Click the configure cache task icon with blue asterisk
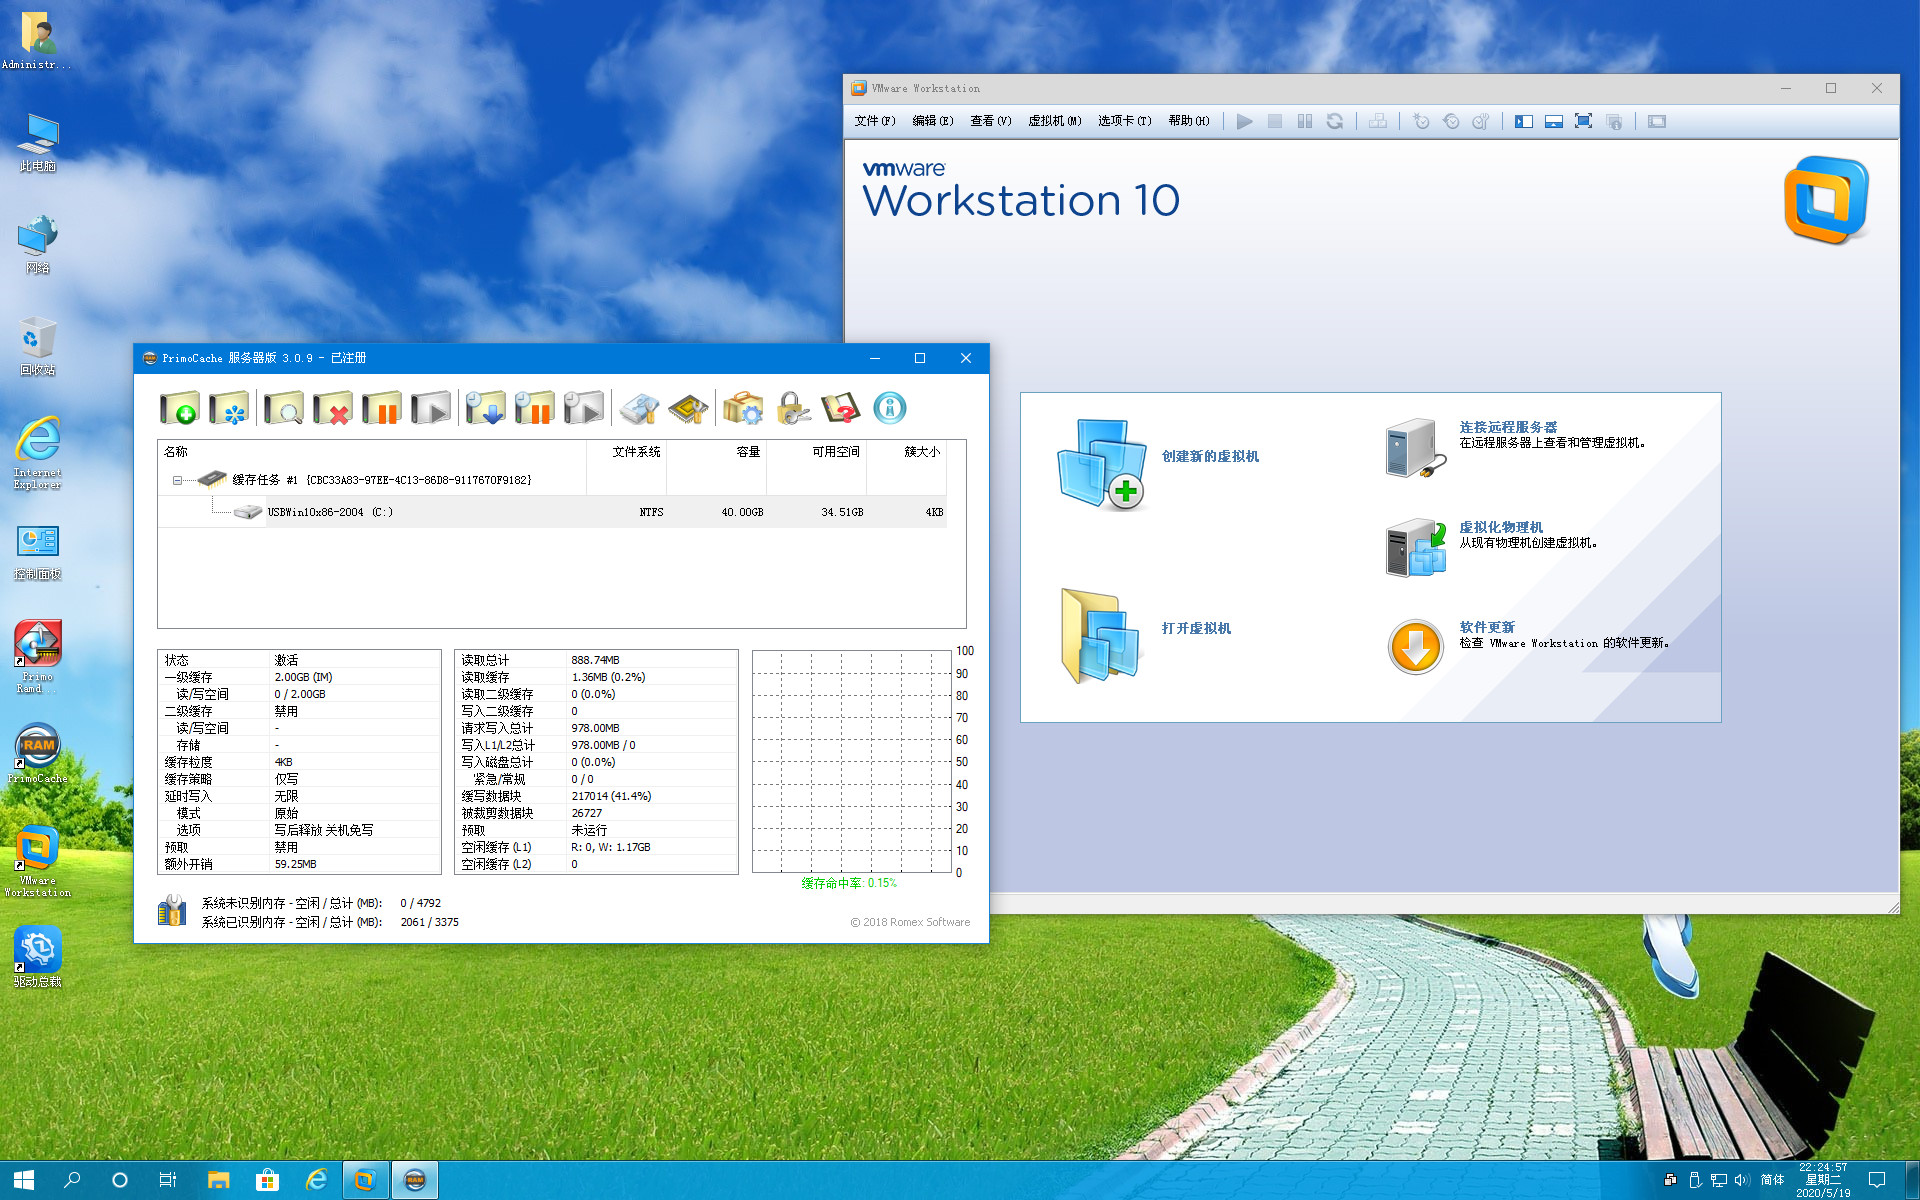Viewport: 1920px width, 1200px height. coord(230,408)
